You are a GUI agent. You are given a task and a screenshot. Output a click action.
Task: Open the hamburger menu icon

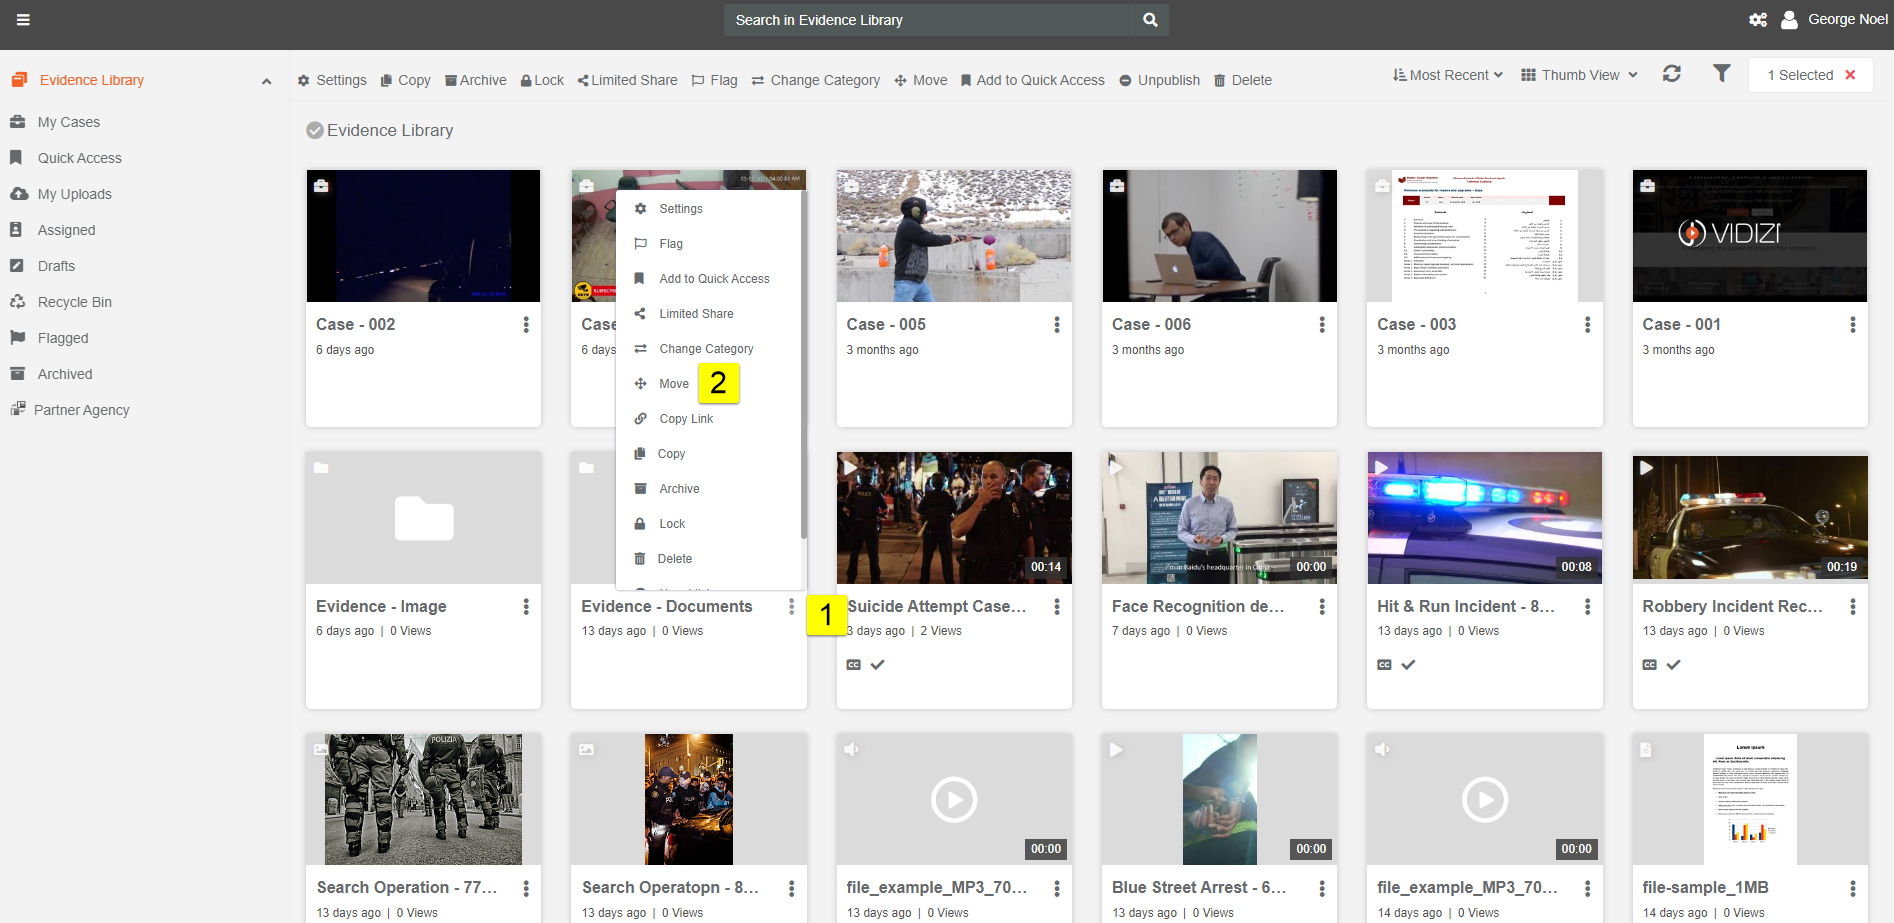click(23, 20)
